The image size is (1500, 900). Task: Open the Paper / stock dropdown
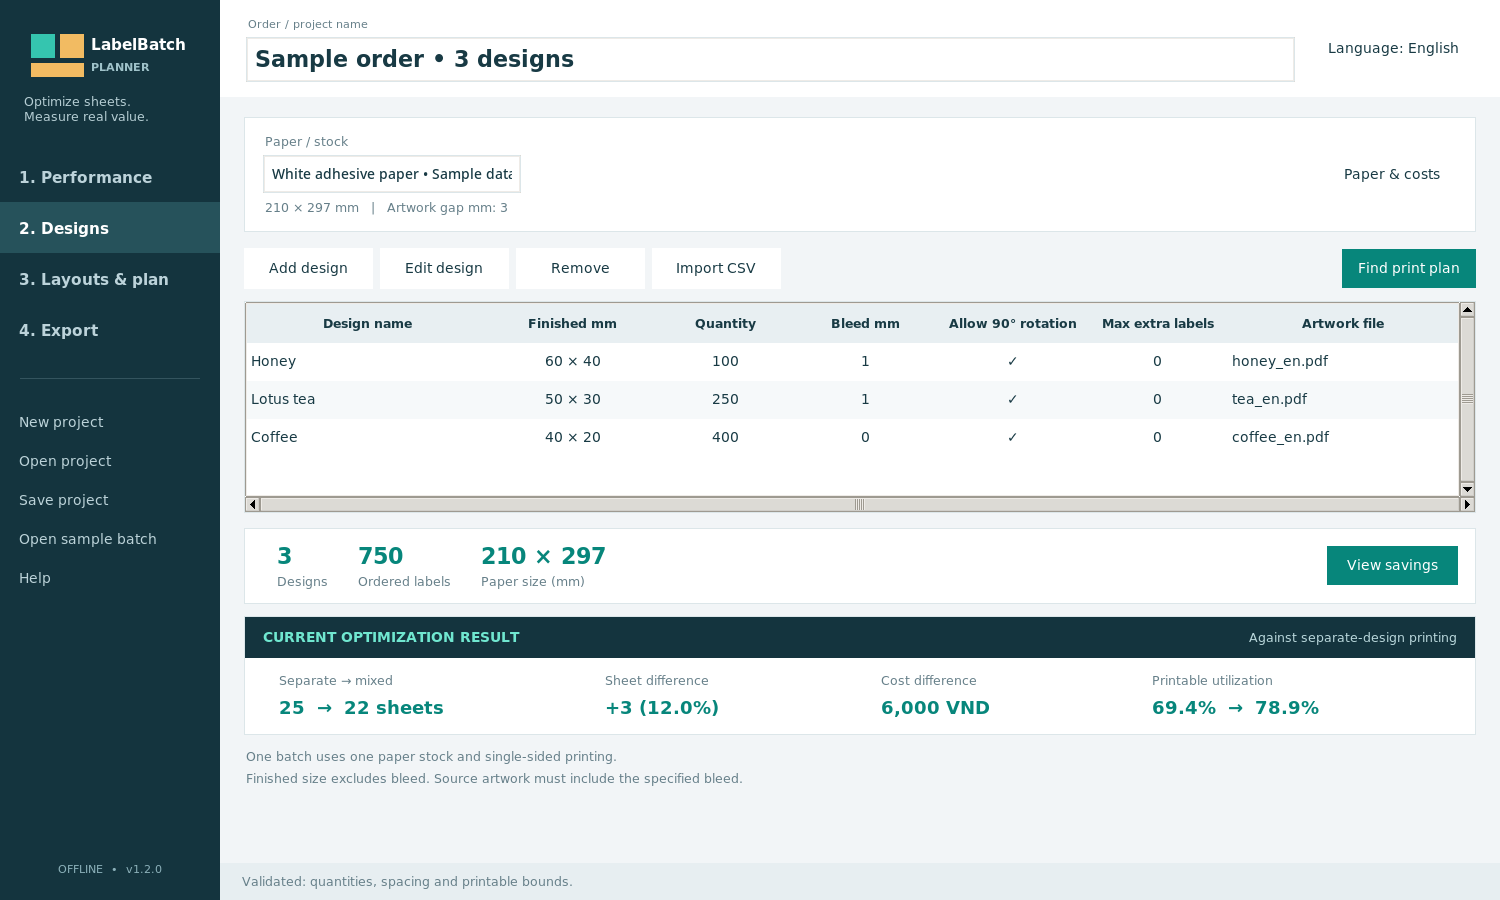392,174
